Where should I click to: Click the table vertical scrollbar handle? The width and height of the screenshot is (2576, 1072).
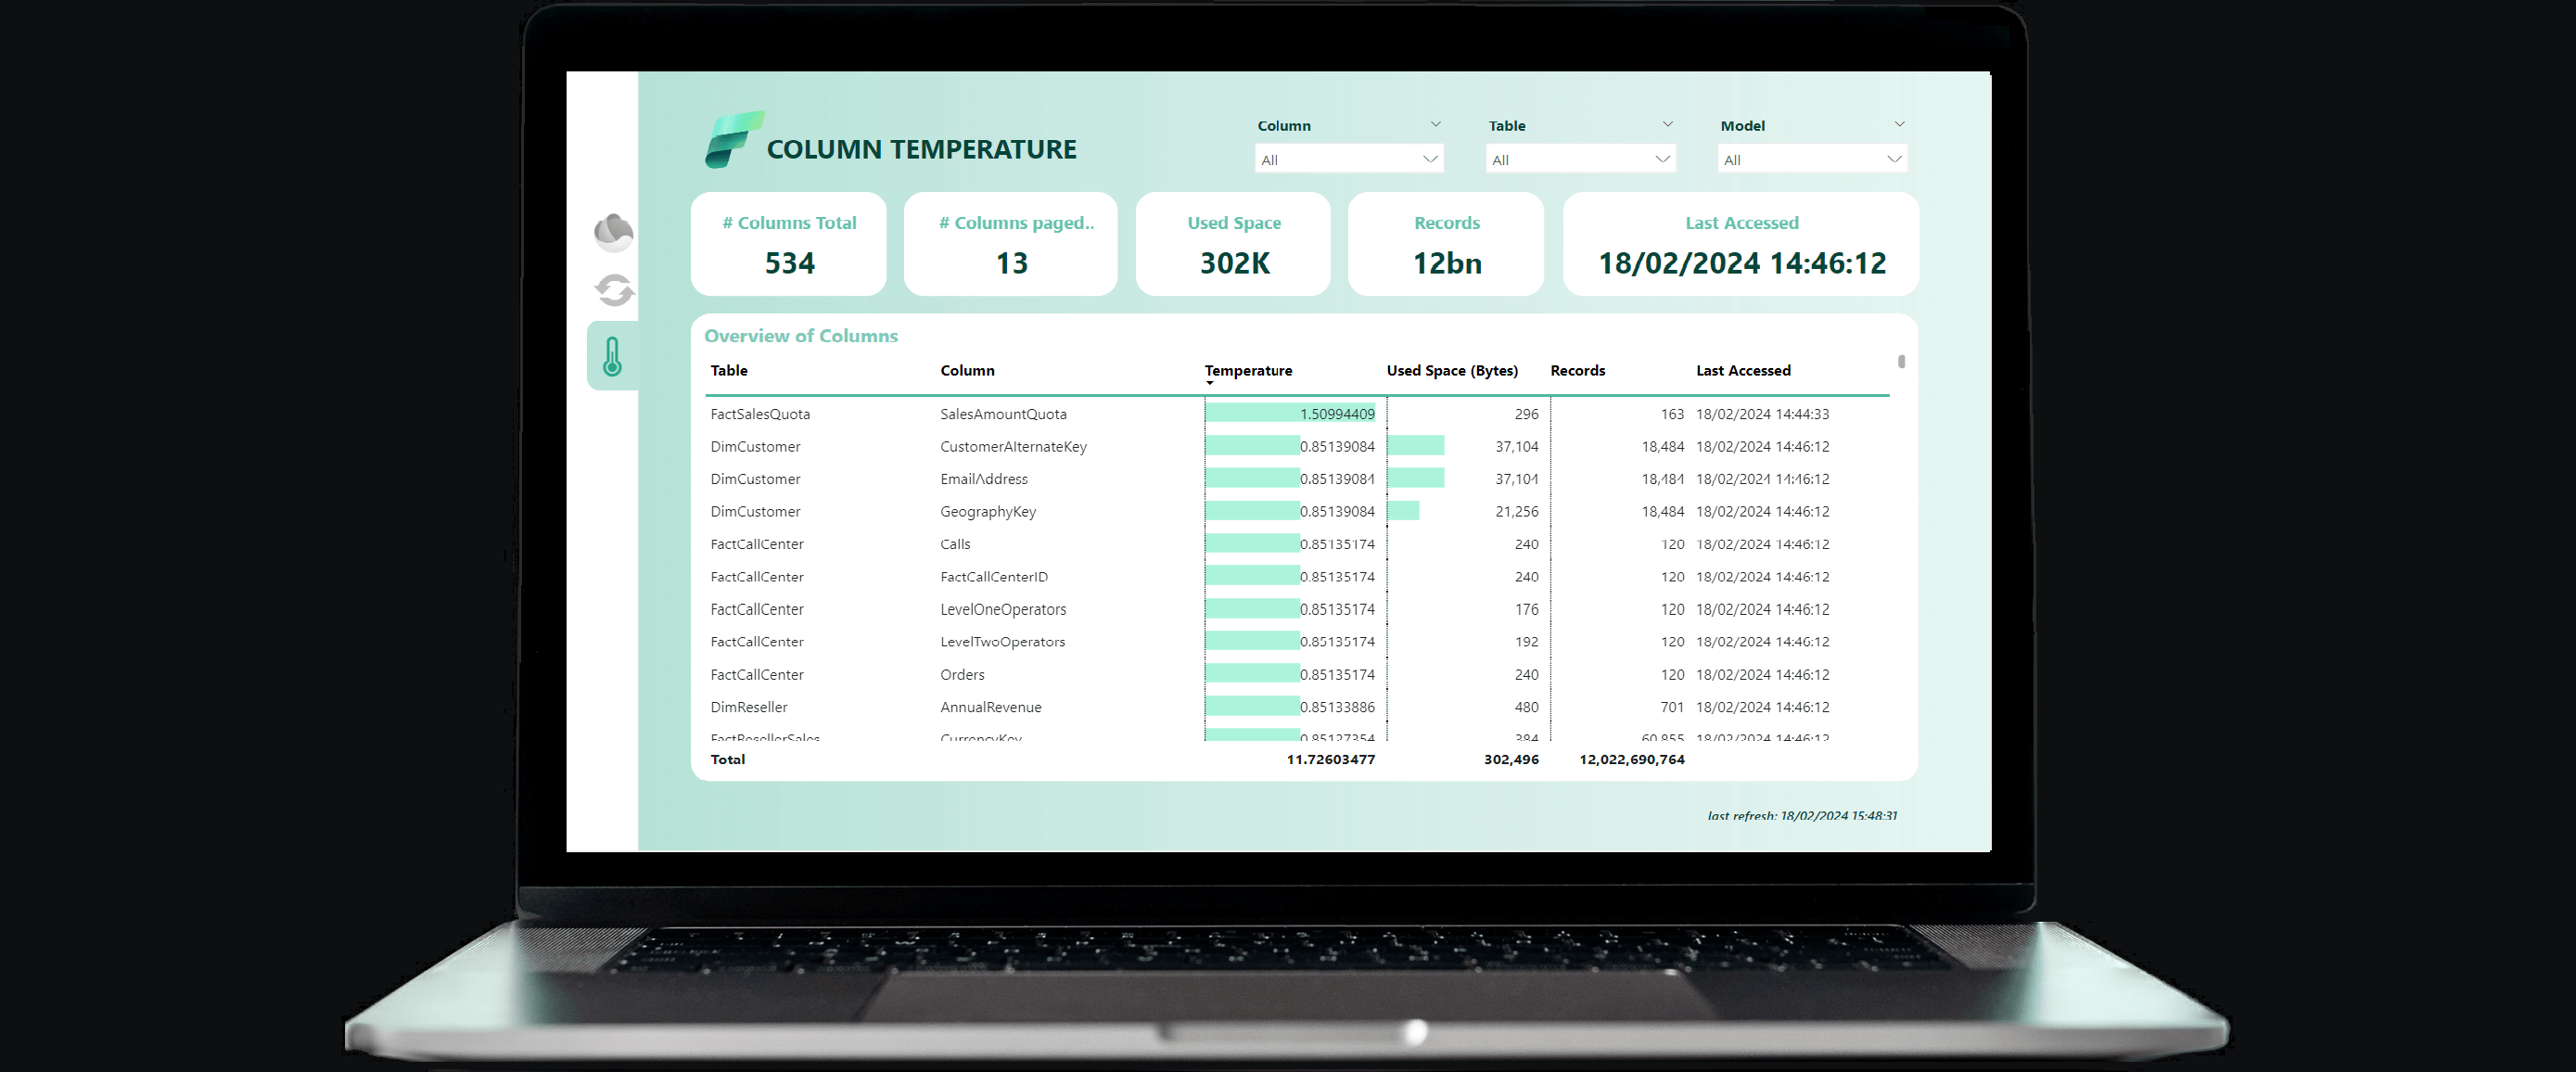(x=1900, y=362)
